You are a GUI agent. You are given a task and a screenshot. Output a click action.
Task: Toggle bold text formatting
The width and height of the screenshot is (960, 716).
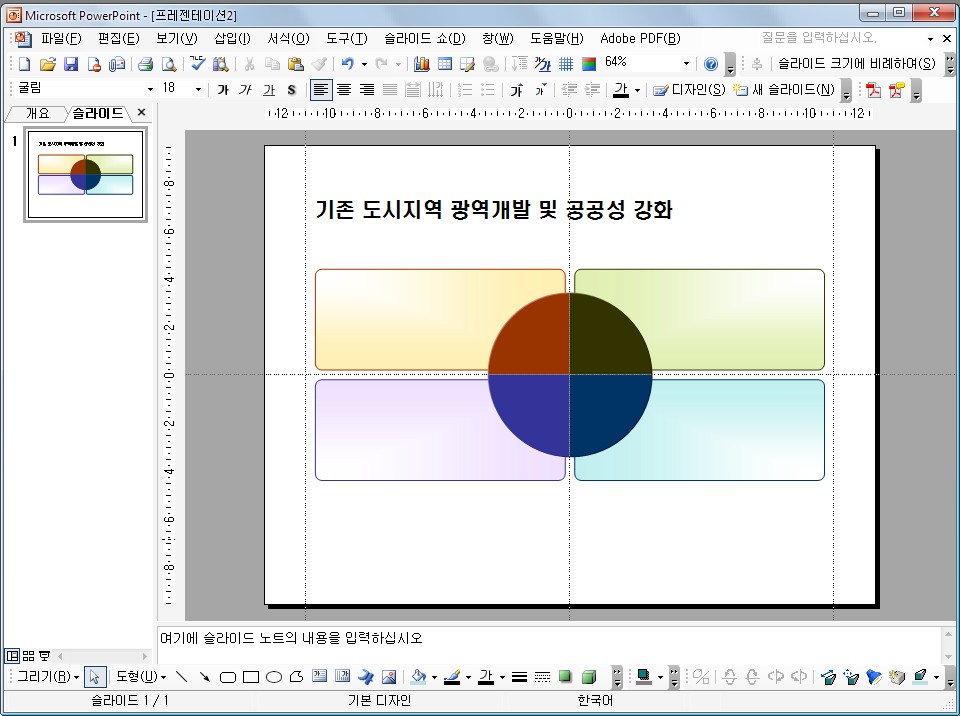pos(223,89)
